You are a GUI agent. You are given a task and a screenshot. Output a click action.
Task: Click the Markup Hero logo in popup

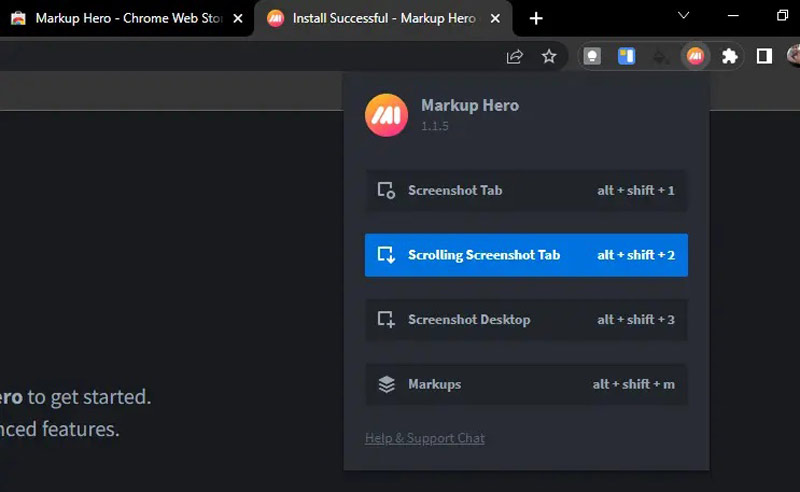386,115
